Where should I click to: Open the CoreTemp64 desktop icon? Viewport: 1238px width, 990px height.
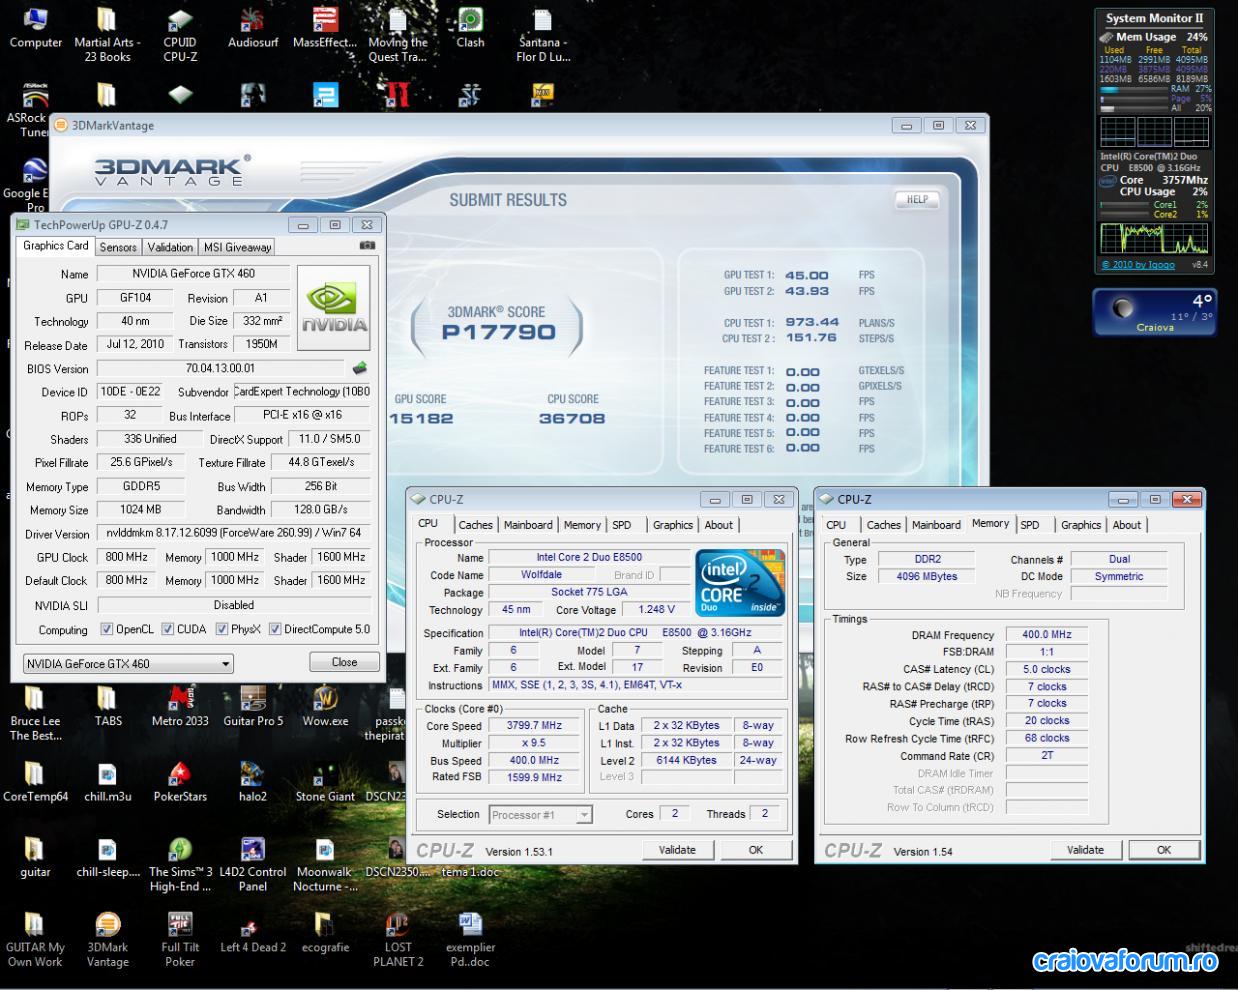[x=35, y=782]
